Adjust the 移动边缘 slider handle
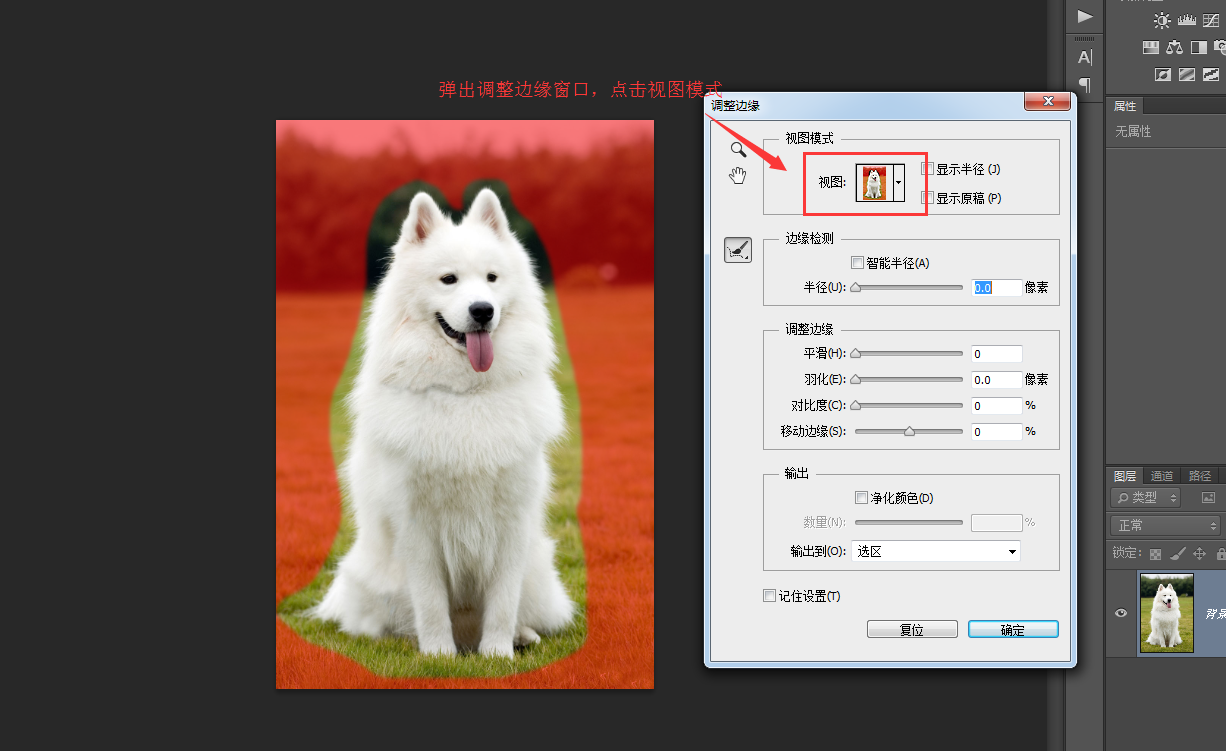This screenshot has height=751, width=1226. tap(909, 432)
